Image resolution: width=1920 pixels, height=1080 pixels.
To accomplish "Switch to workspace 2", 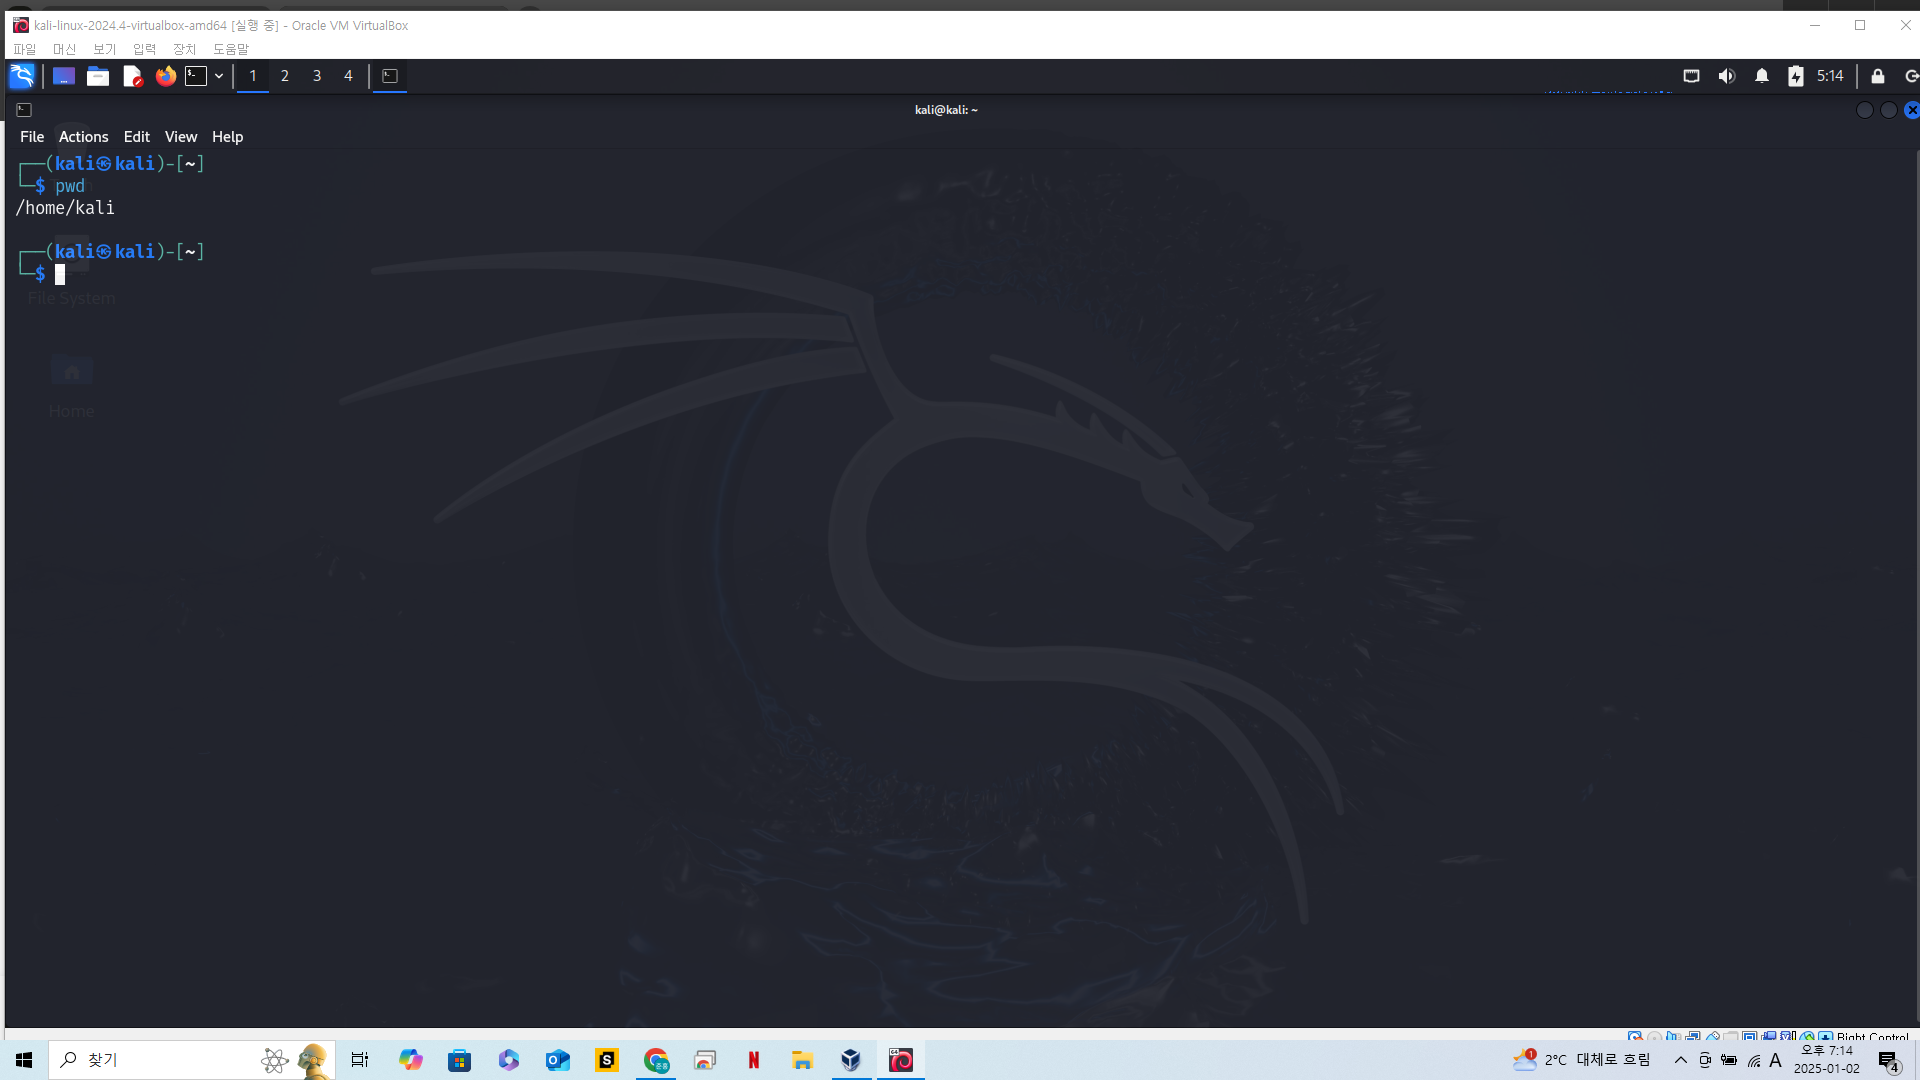I will 285,76.
